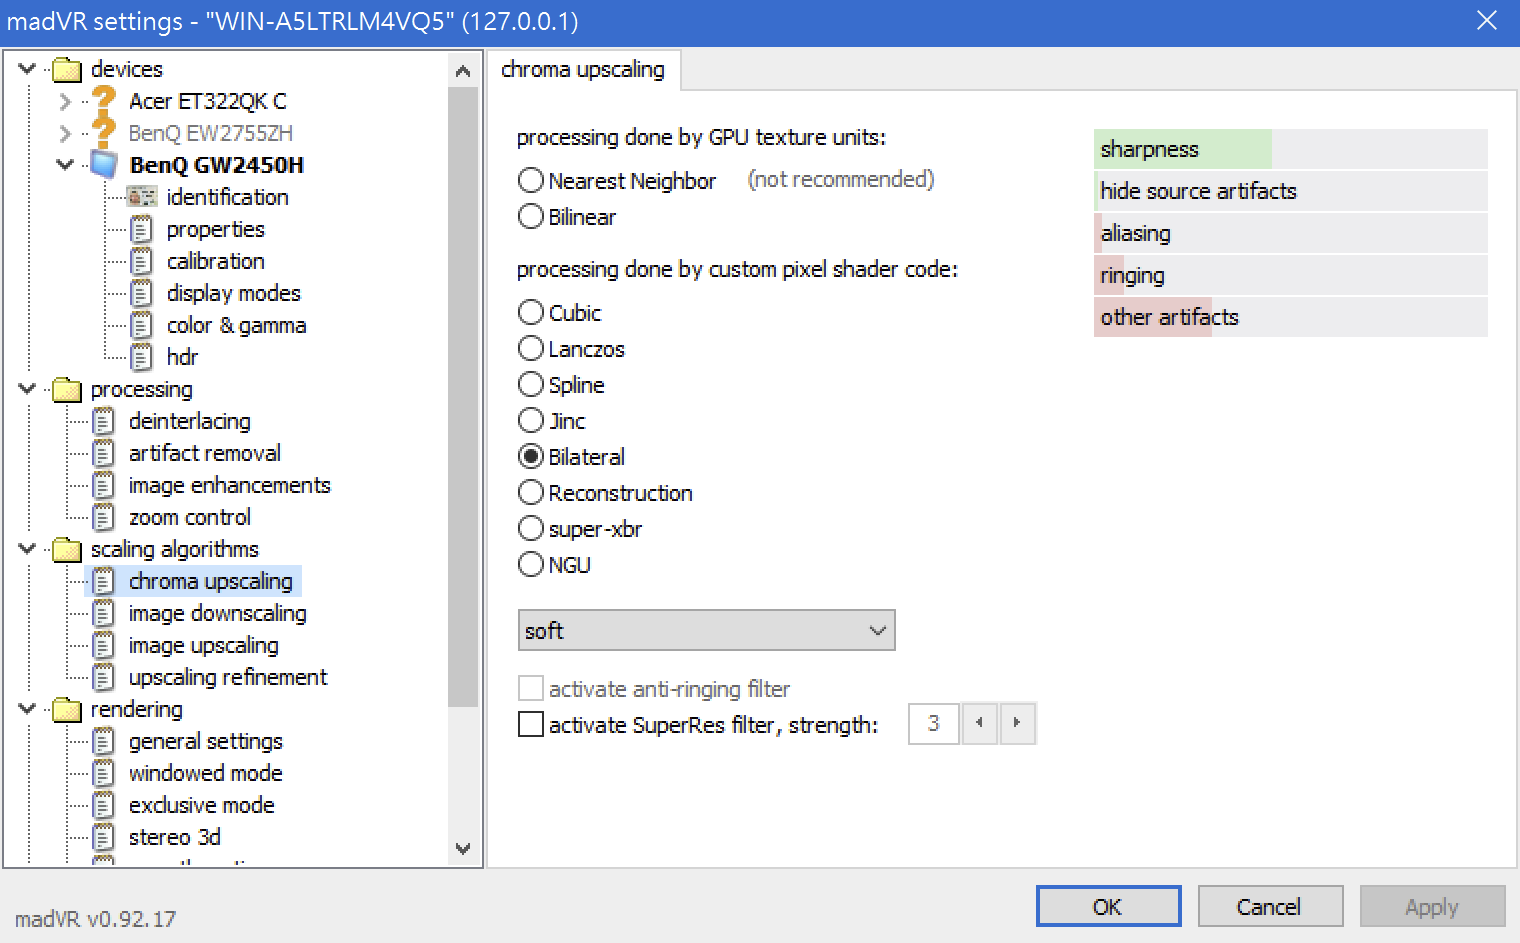Viewport: 1520px width, 943px height.
Task: Click the image downscaling page icon
Action: [x=104, y=613]
